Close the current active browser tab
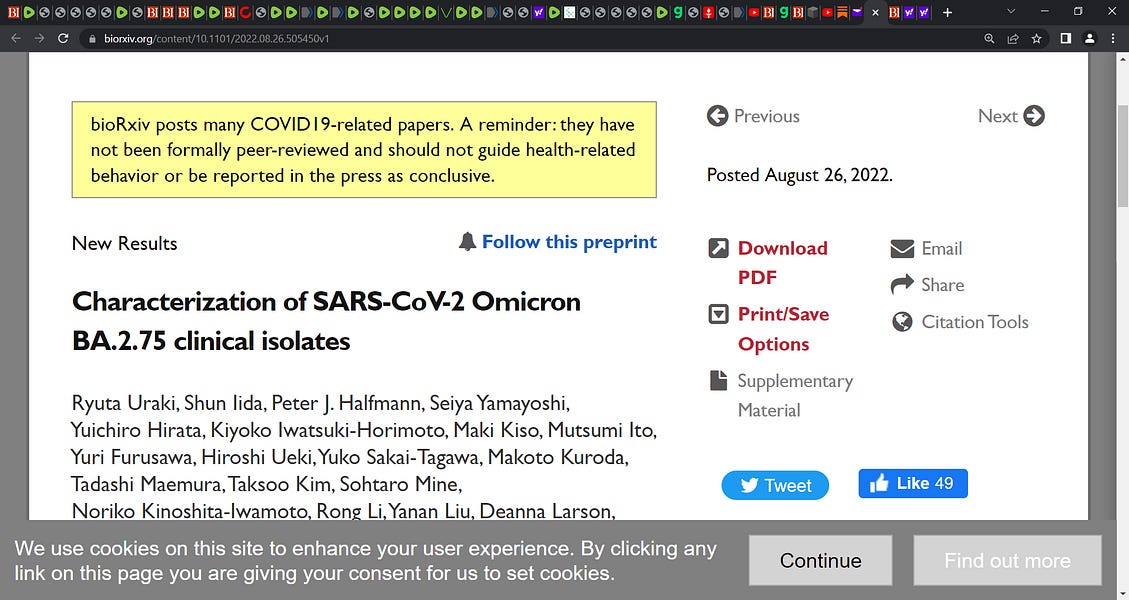1129x600 pixels. [876, 12]
